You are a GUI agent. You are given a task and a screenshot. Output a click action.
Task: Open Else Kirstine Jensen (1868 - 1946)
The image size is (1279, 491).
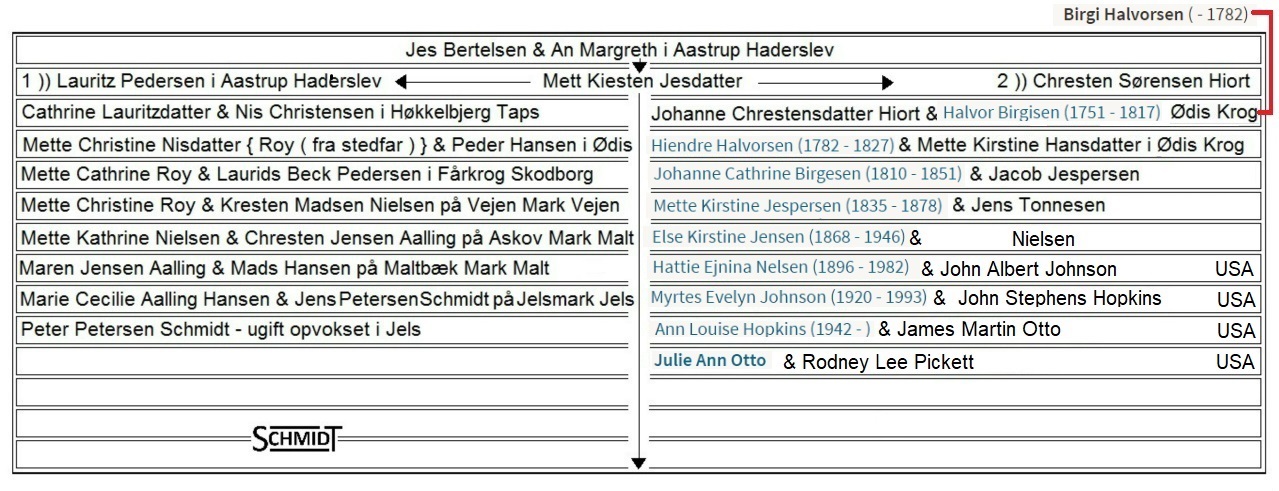point(778,237)
